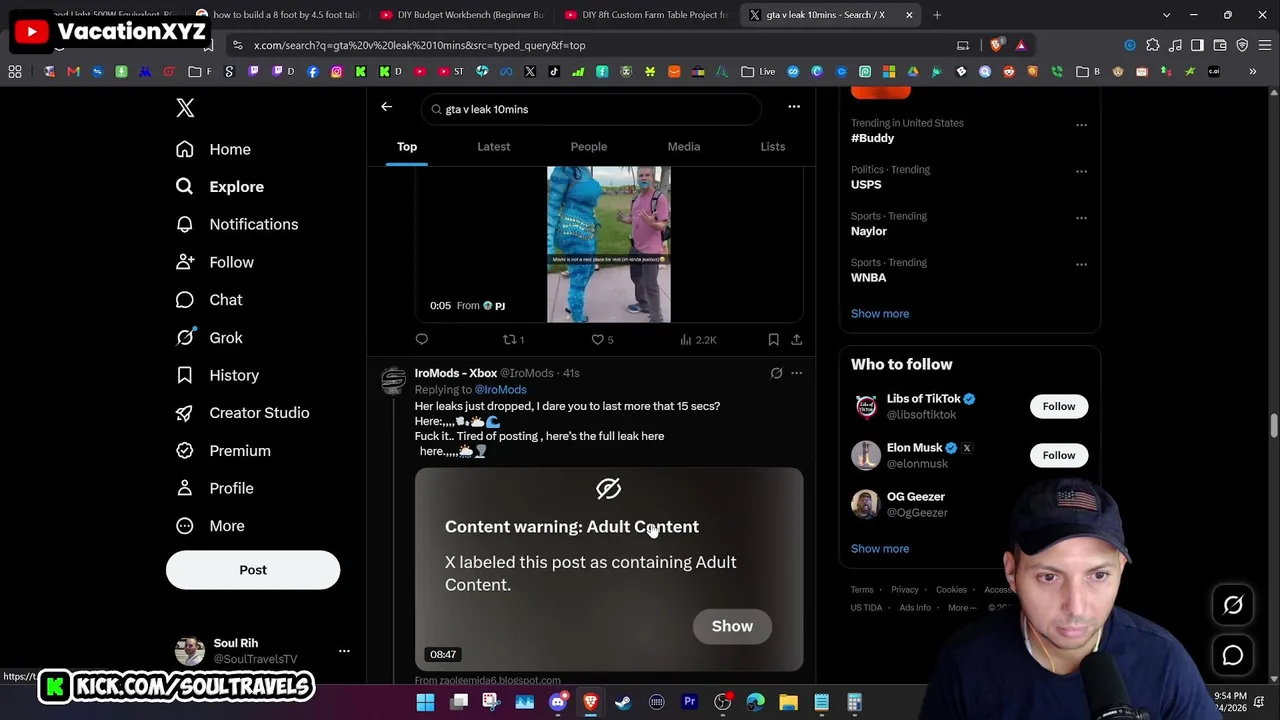
Task: Follow Elon Musk
Action: point(1059,455)
